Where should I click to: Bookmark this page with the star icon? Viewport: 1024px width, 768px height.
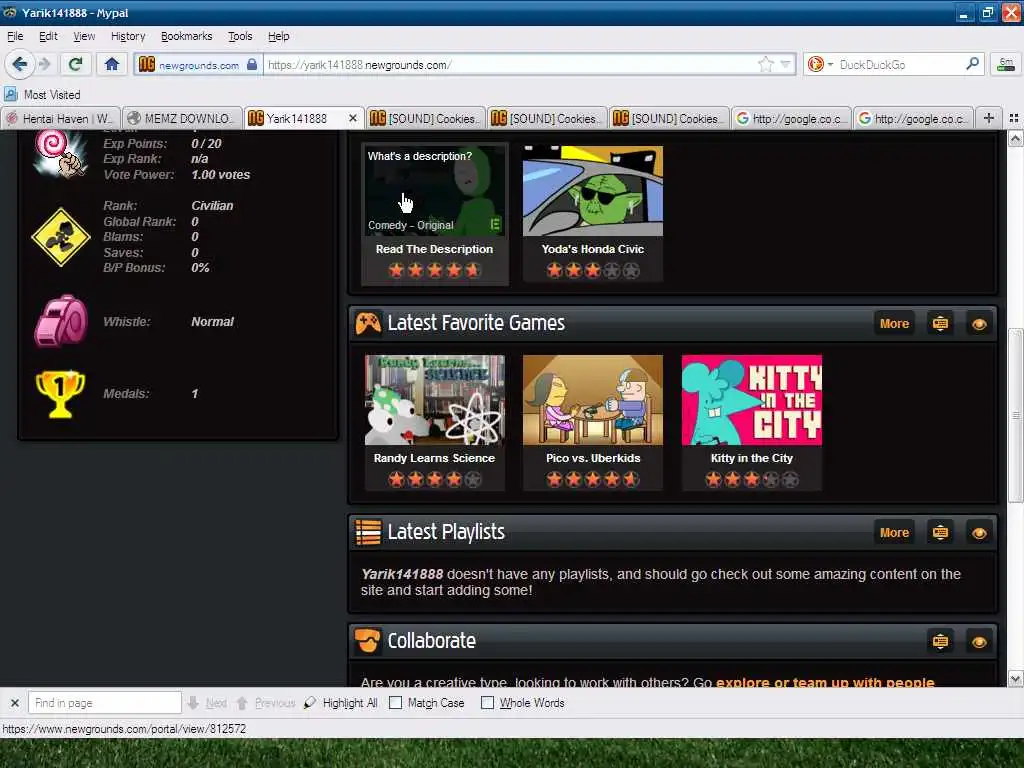(x=765, y=64)
